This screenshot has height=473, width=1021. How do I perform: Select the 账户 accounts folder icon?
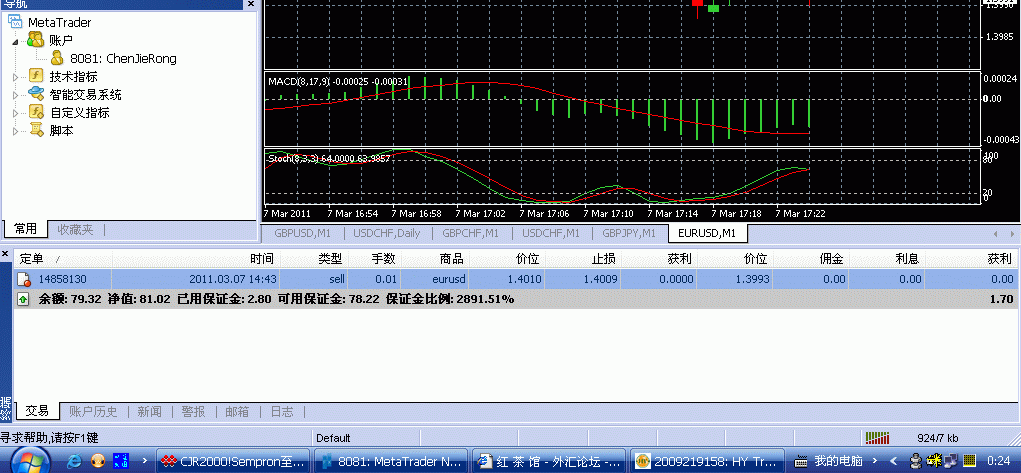tap(36, 39)
